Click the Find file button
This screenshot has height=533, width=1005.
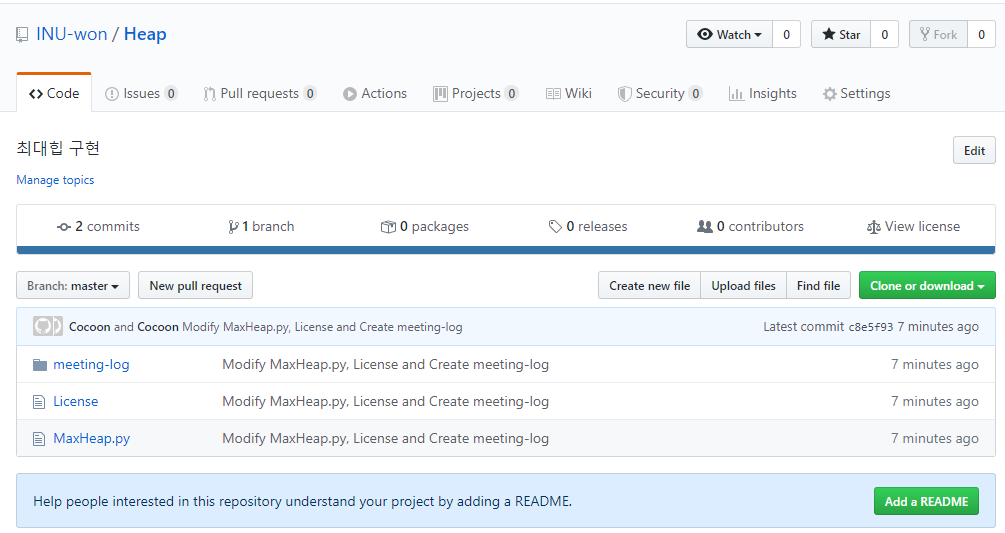click(x=818, y=286)
